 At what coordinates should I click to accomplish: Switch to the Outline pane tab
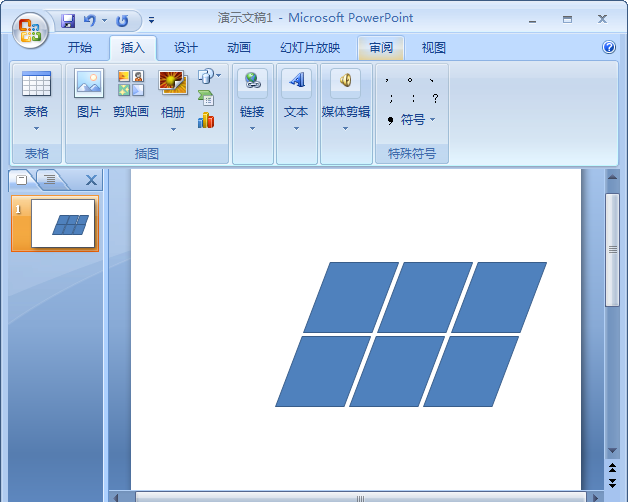point(50,179)
